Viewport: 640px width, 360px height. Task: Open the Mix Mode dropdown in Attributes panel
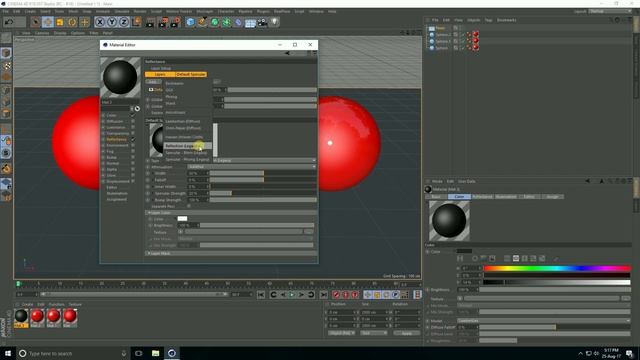543,305
